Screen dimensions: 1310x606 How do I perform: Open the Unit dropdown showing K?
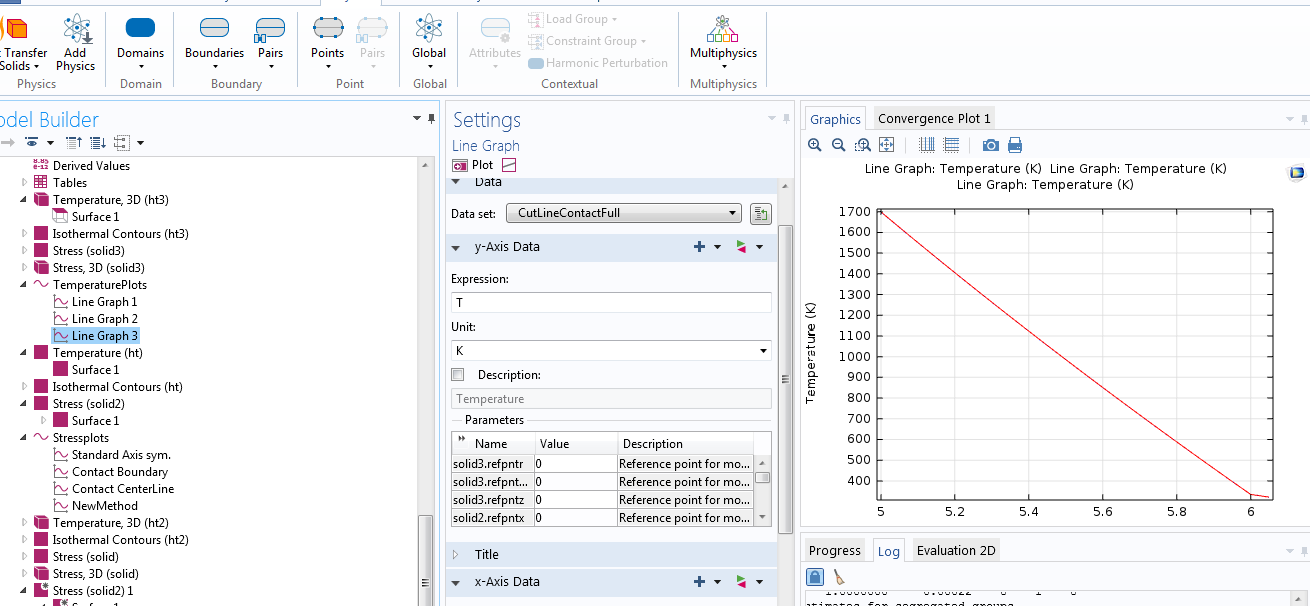click(611, 351)
